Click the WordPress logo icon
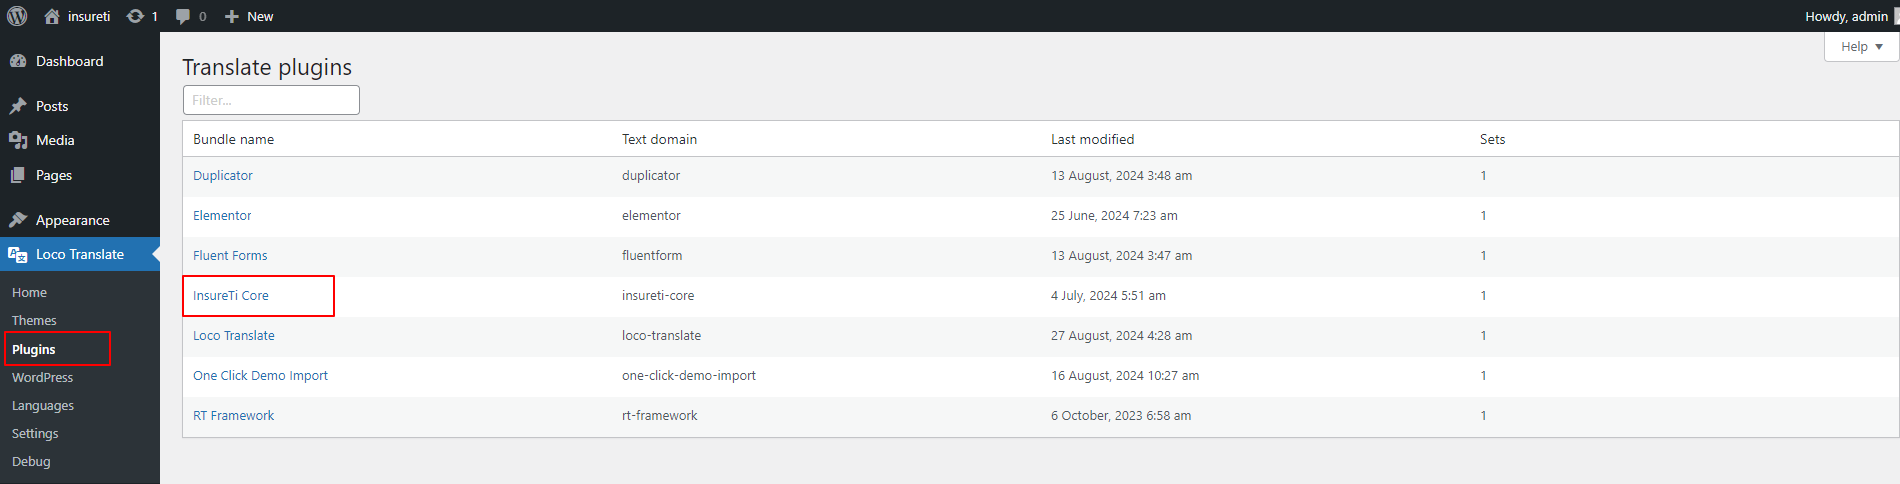This screenshot has height=484, width=1900. (x=17, y=16)
